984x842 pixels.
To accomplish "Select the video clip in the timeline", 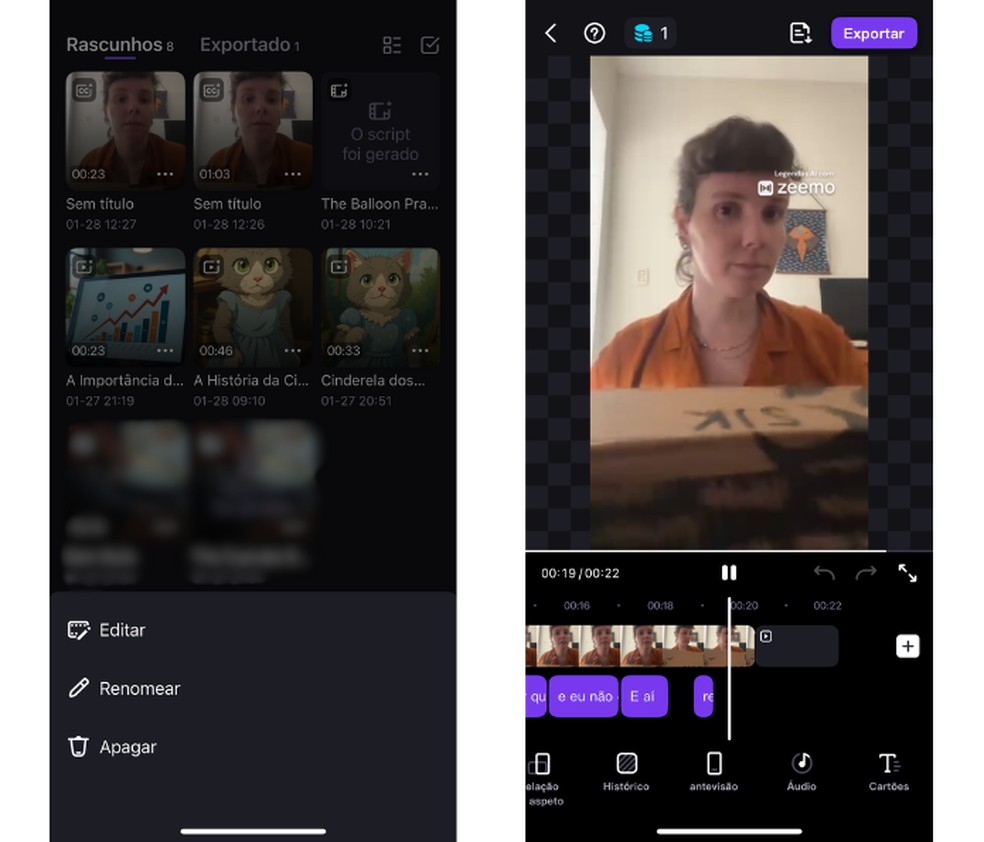I will pyautogui.click(x=640, y=646).
